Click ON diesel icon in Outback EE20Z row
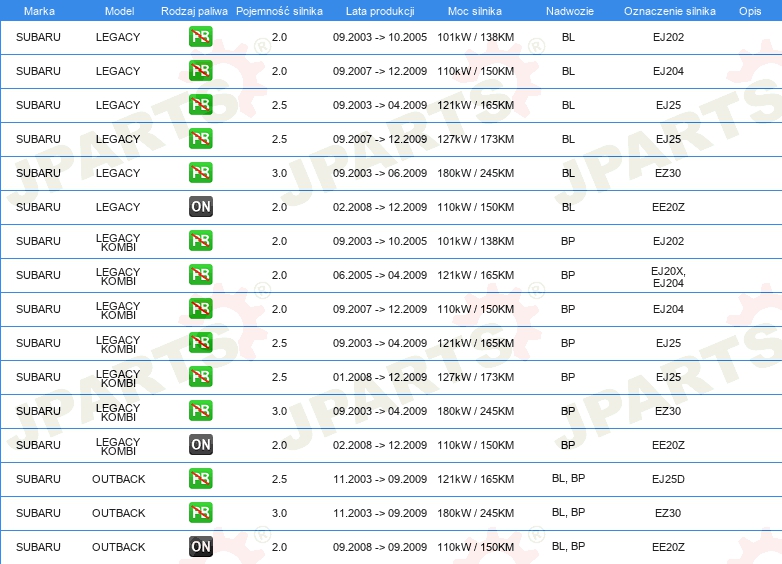782x564 pixels. 200,547
